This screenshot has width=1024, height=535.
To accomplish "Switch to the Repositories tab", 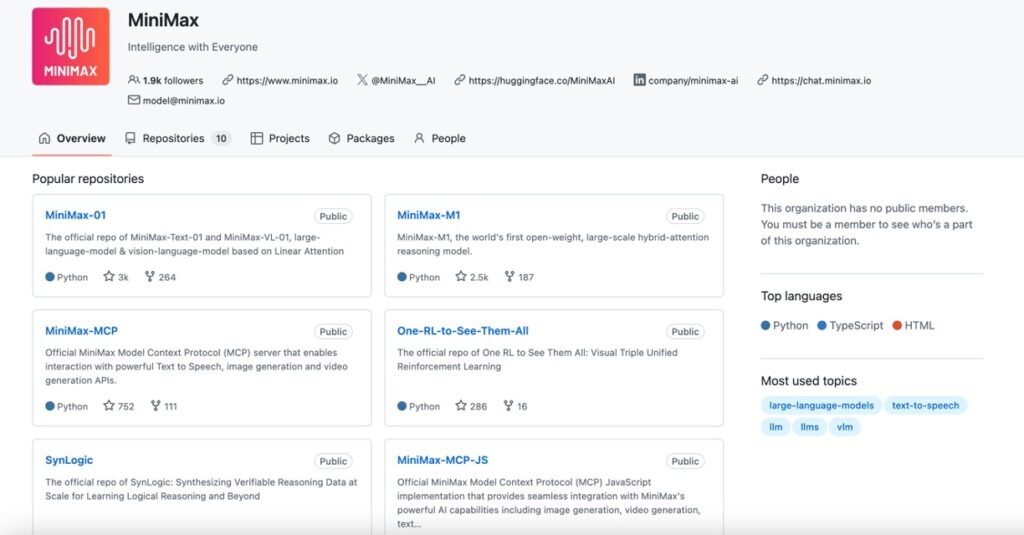I will [x=178, y=138].
